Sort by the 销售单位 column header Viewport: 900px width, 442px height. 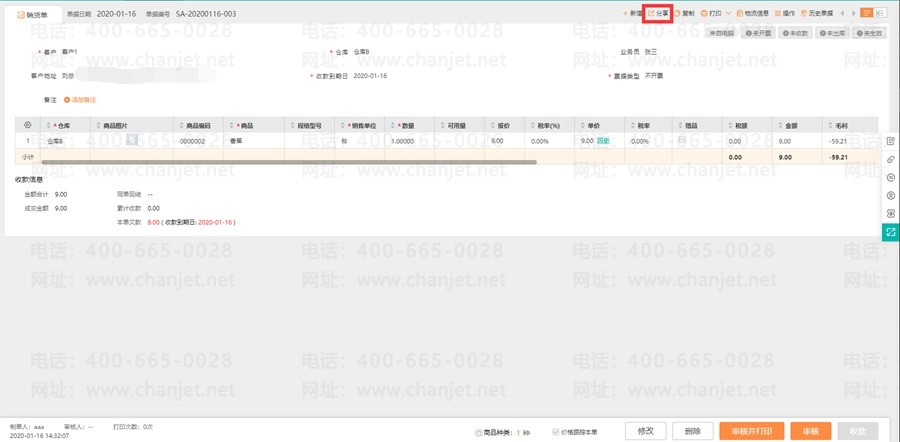pyautogui.click(x=357, y=125)
